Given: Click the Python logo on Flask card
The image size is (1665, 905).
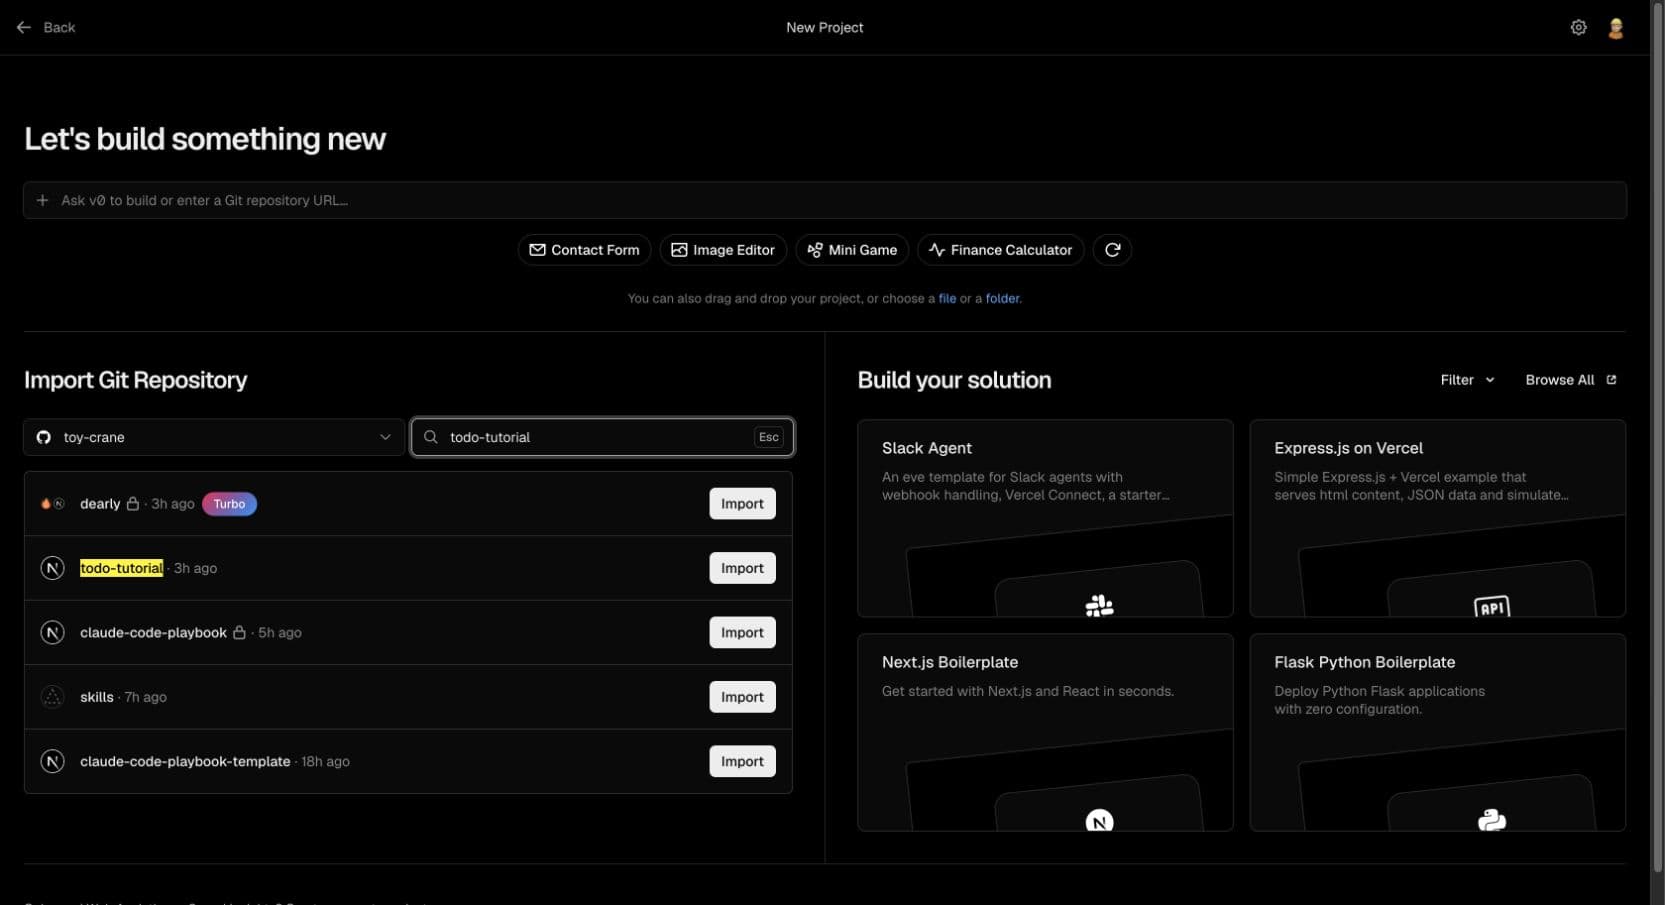Looking at the screenshot, I should [x=1491, y=820].
